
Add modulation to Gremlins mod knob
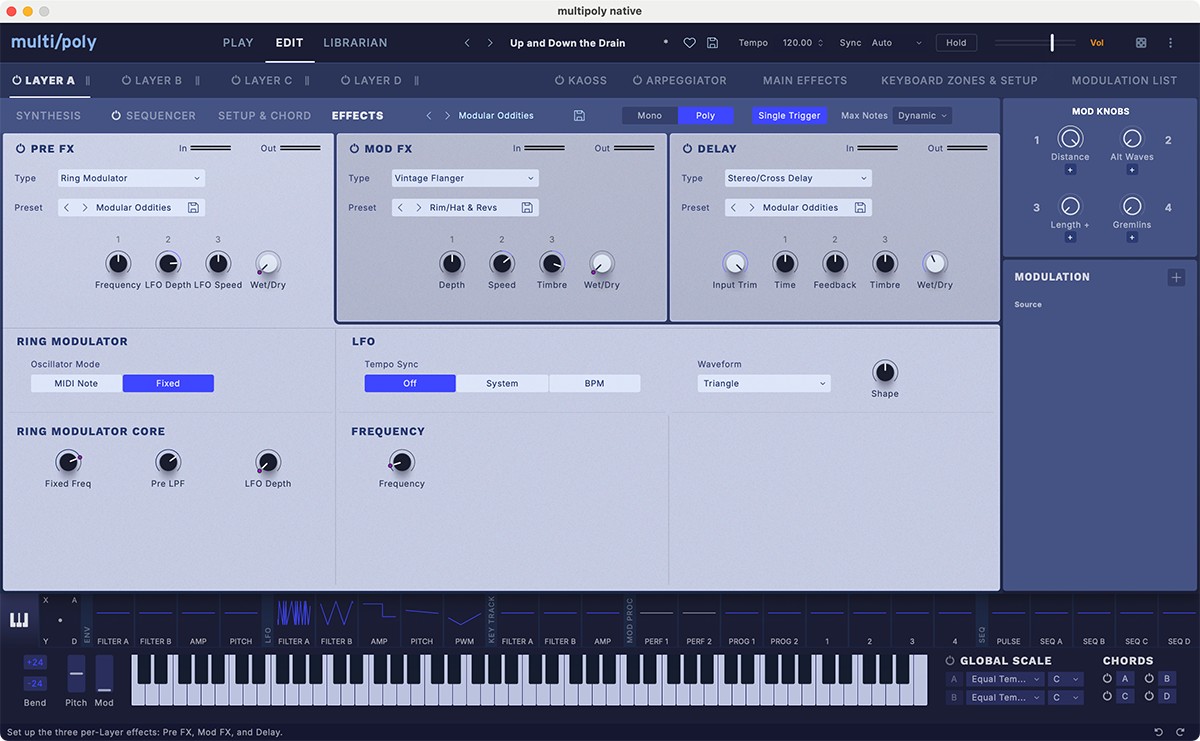pos(1132,238)
